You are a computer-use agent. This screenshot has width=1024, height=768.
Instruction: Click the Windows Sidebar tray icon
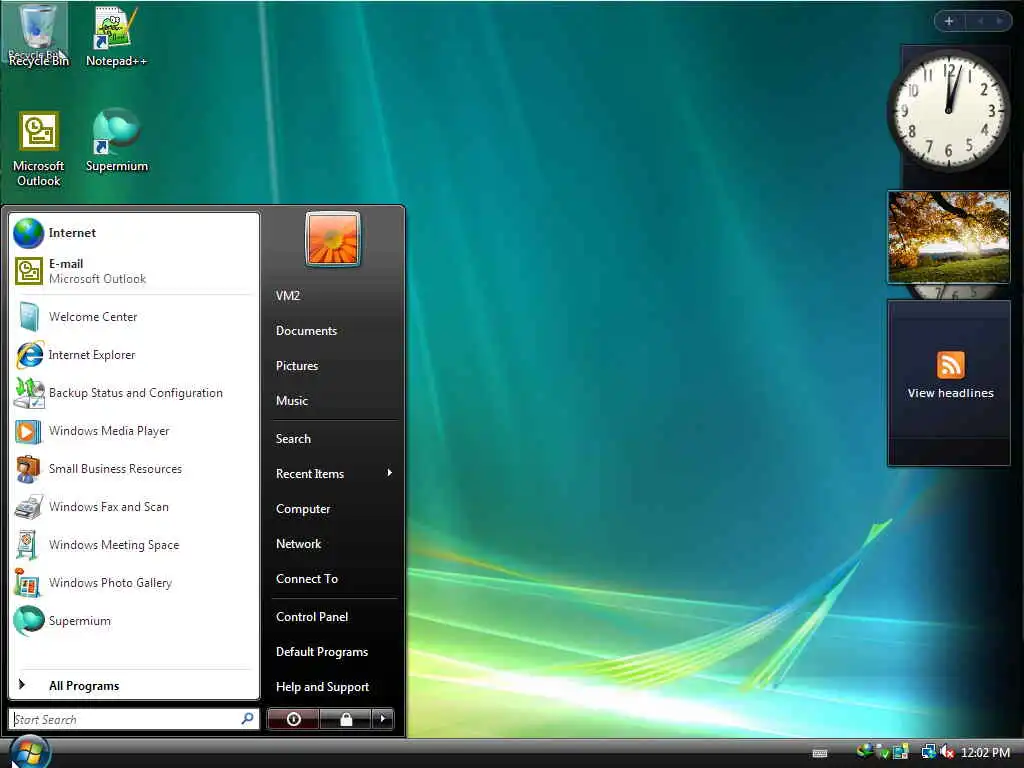coord(901,752)
